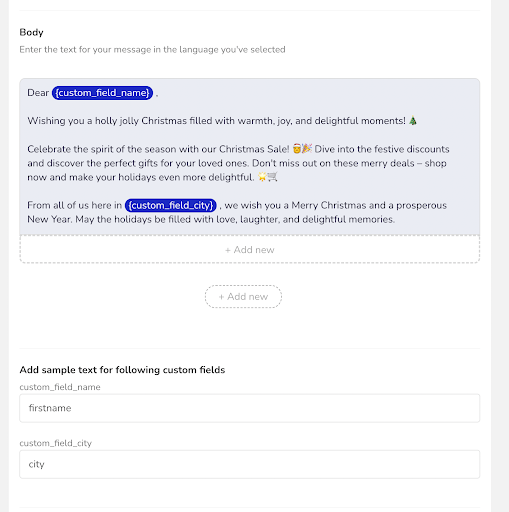The height and width of the screenshot is (512, 509).
Task: Click the custom_field_city label above city
Action: 56,443
